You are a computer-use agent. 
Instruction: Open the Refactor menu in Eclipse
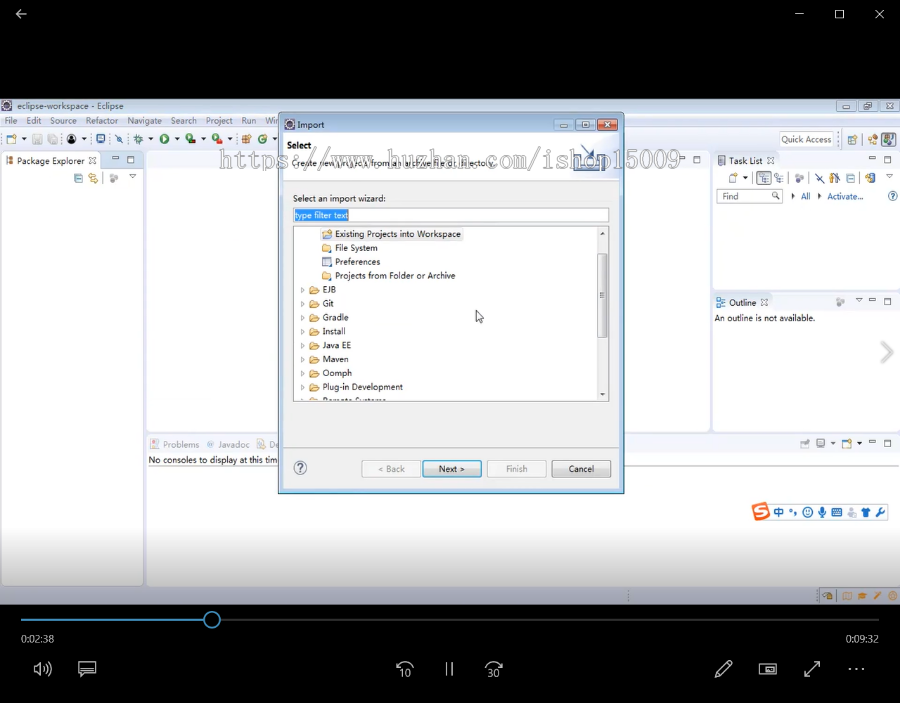point(101,121)
